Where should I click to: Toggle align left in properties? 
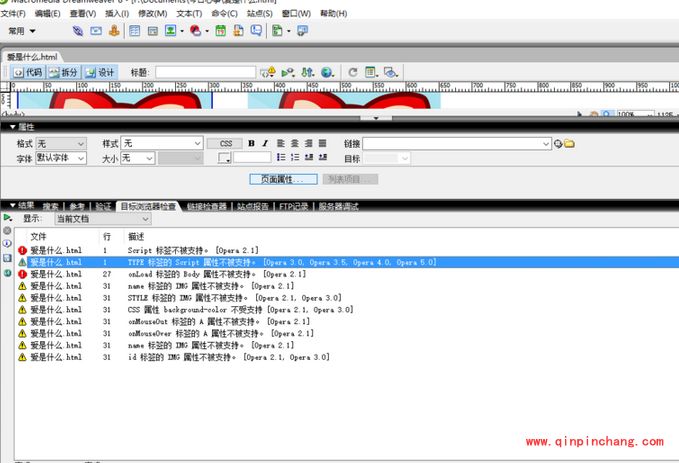coord(281,143)
